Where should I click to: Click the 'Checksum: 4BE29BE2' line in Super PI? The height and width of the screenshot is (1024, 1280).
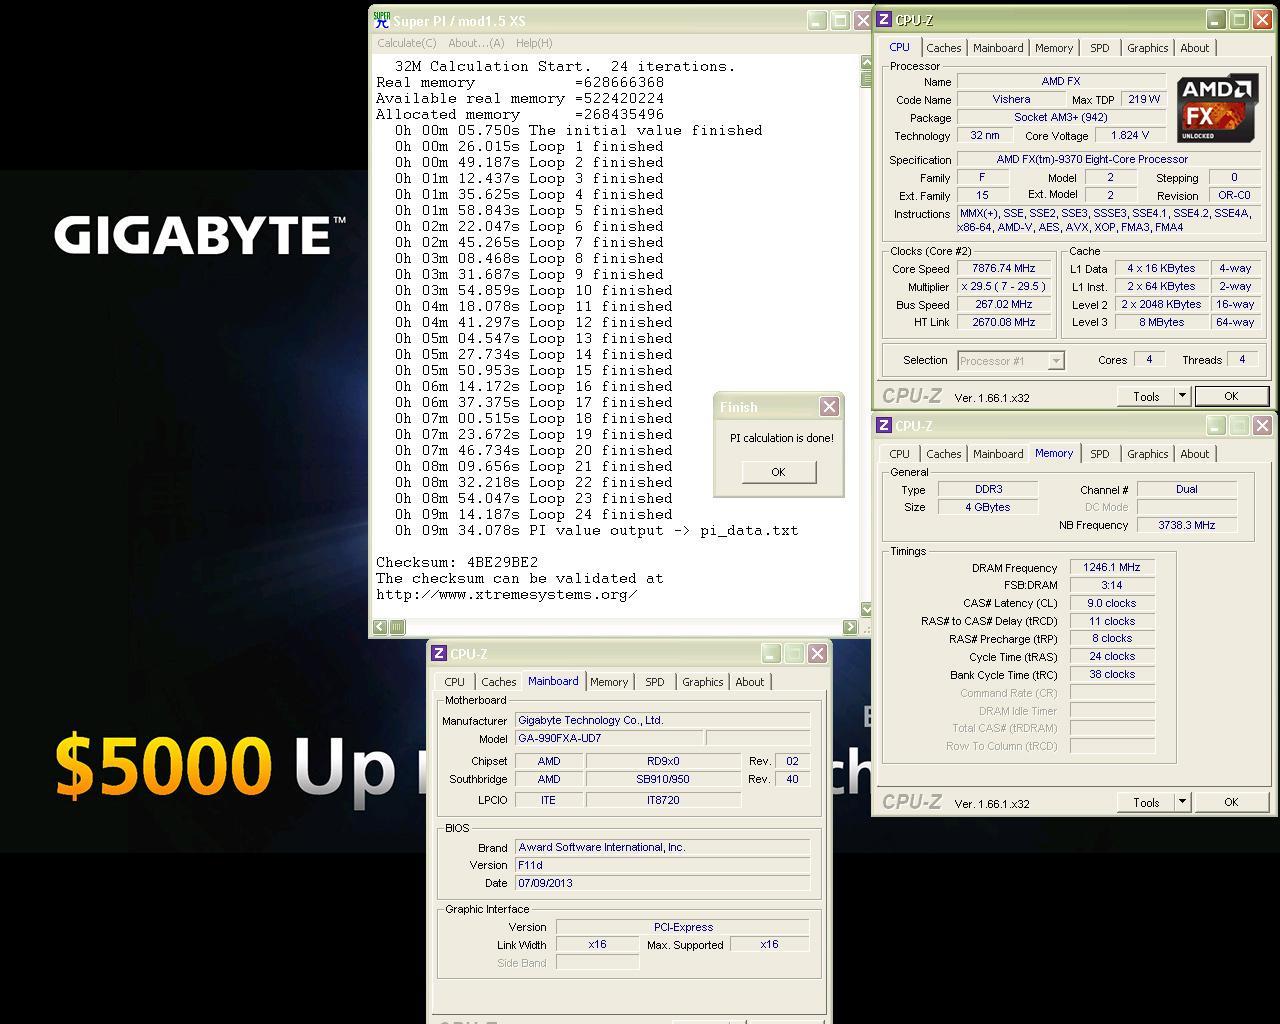point(457,562)
